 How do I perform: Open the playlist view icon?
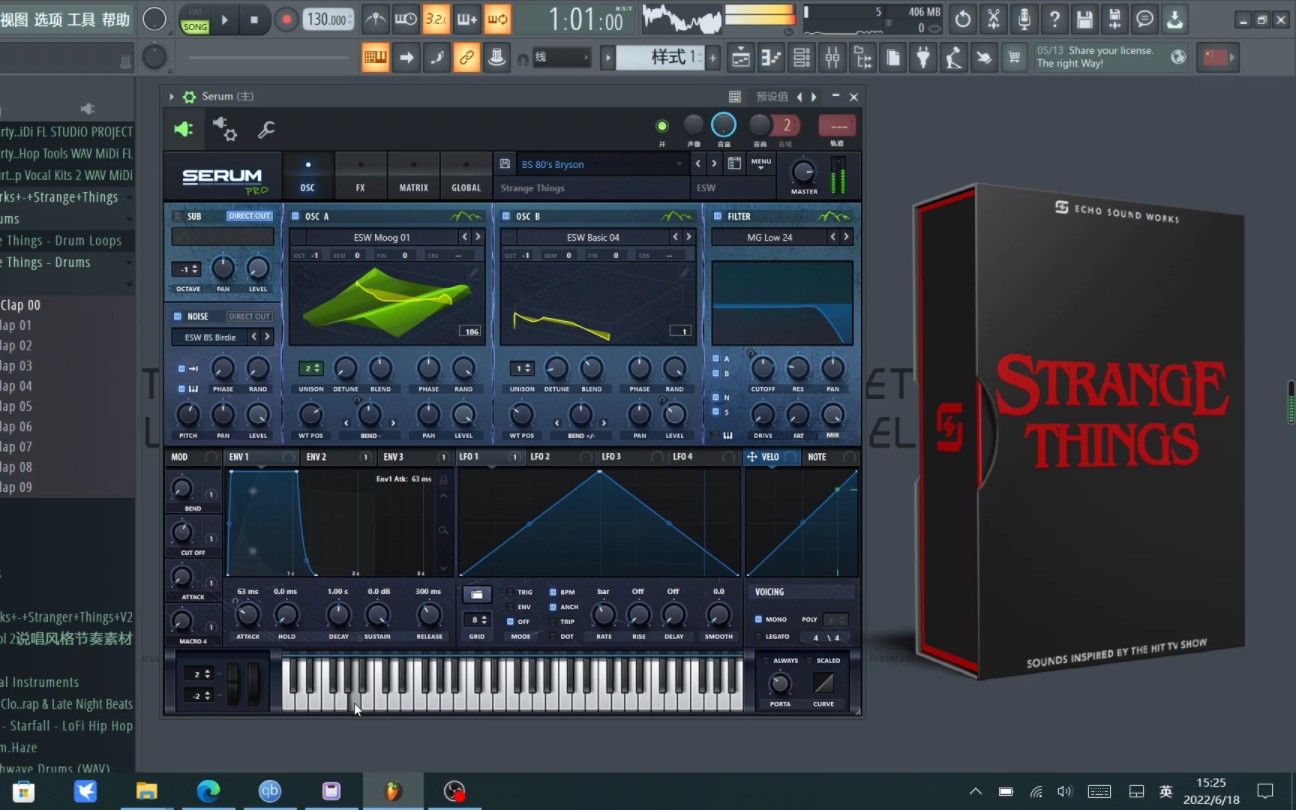[x=741, y=58]
